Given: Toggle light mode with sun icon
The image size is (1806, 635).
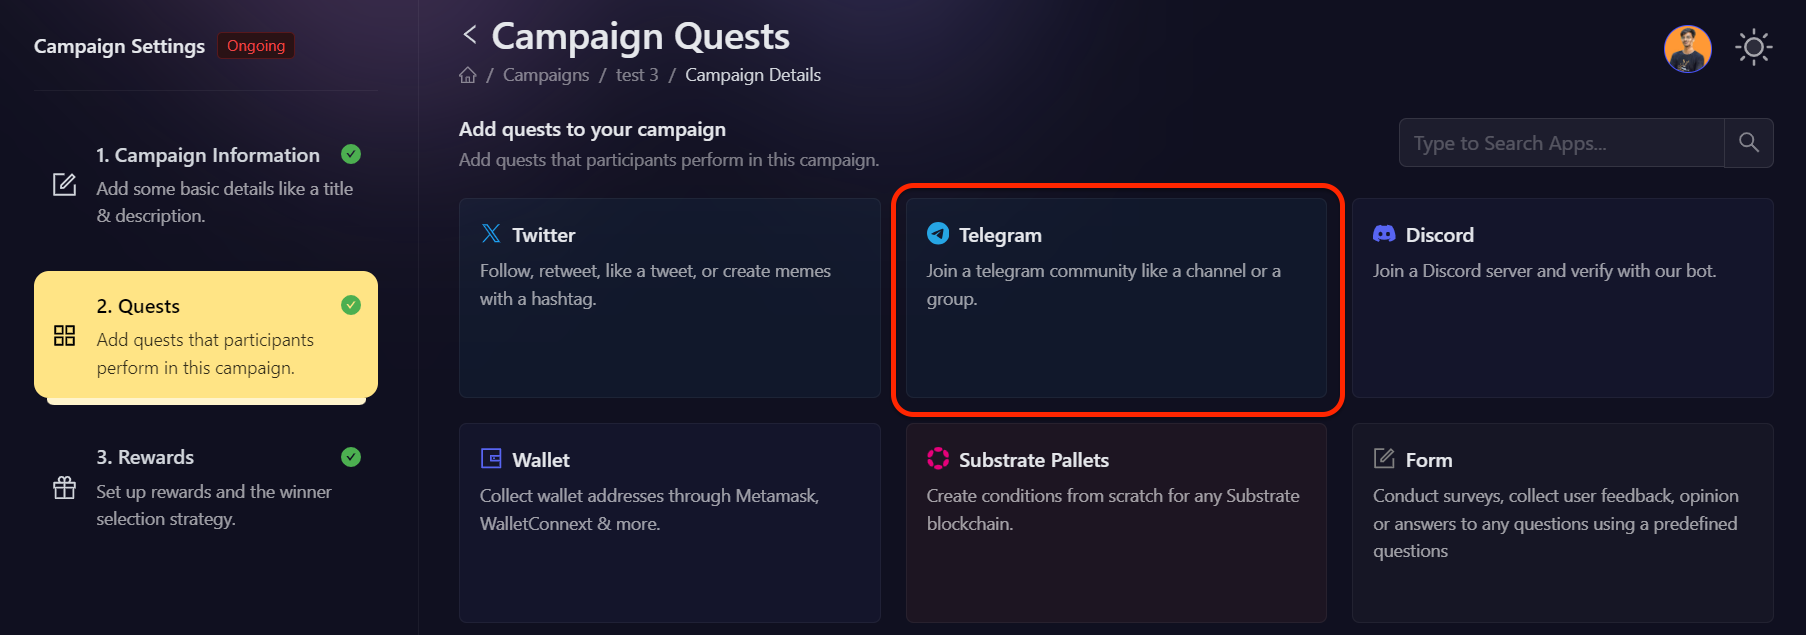Looking at the screenshot, I should pos(1753,48).
